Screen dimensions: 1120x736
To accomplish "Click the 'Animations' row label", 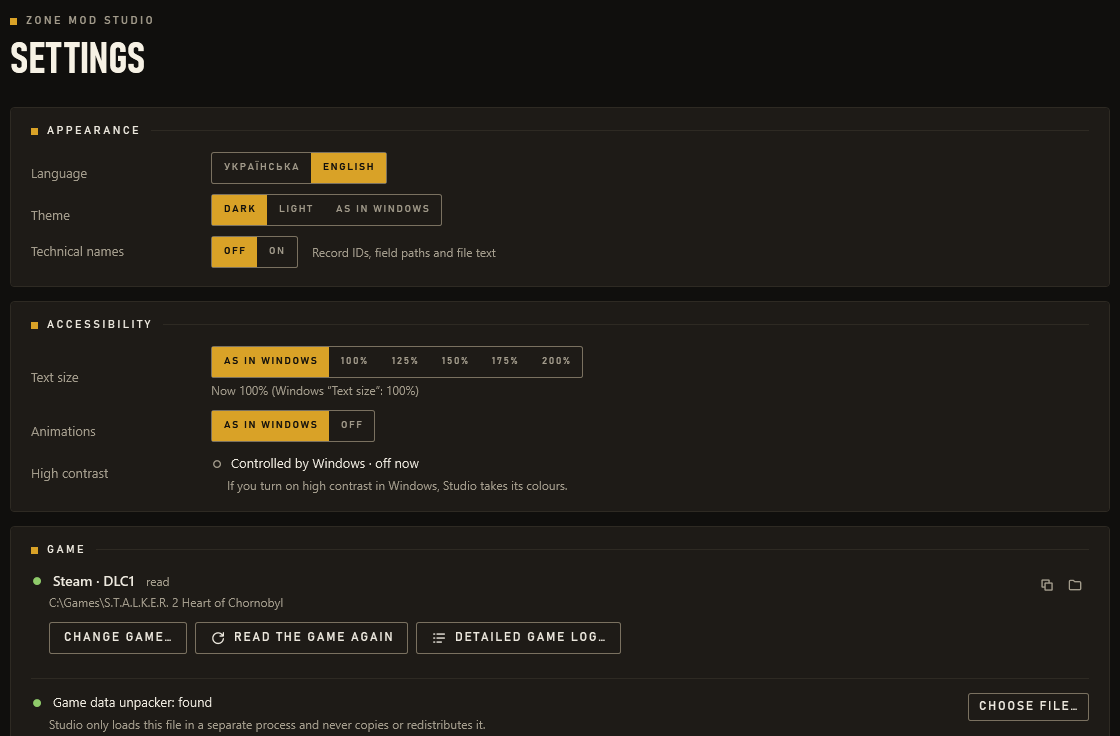I will 63,432.
